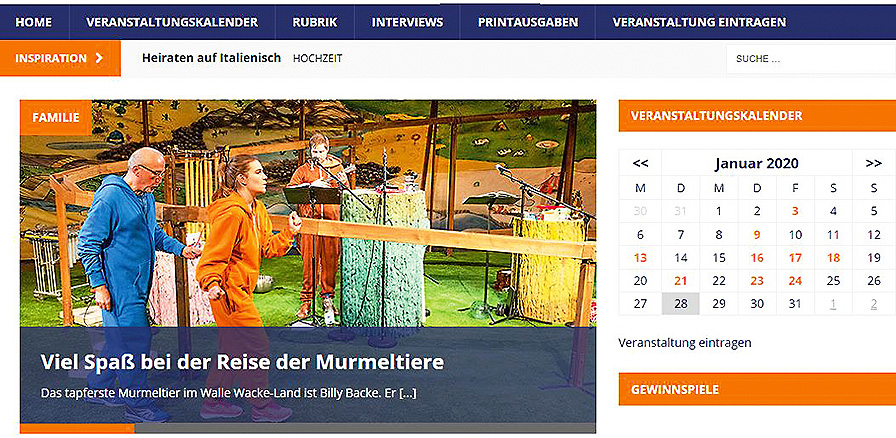Image resolution: width=896 pixels, height=438 pixels.
Task: Open the Murmeltiere featured image
Action: (307, 213)
